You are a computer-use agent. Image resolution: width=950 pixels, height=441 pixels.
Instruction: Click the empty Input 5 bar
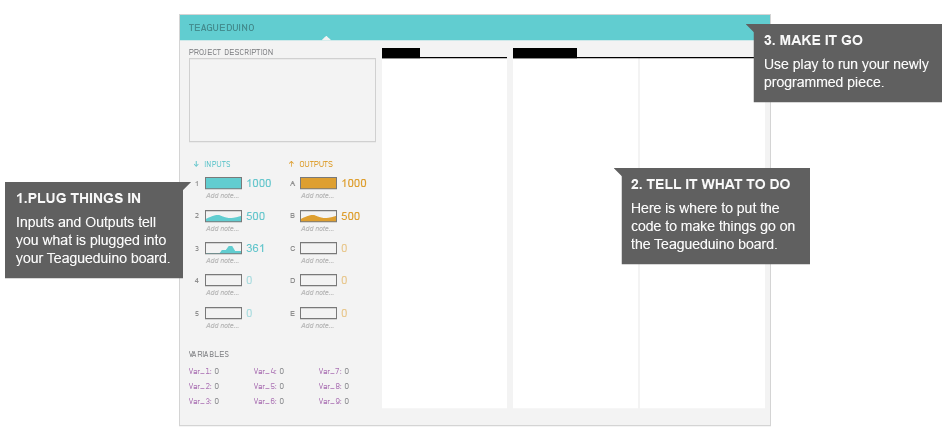224,313
